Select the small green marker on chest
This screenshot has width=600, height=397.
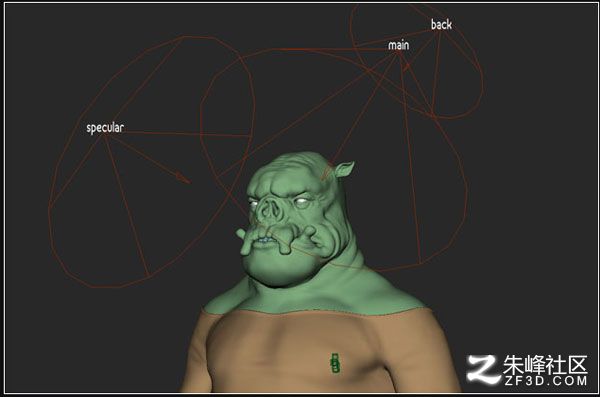[336, 363]
